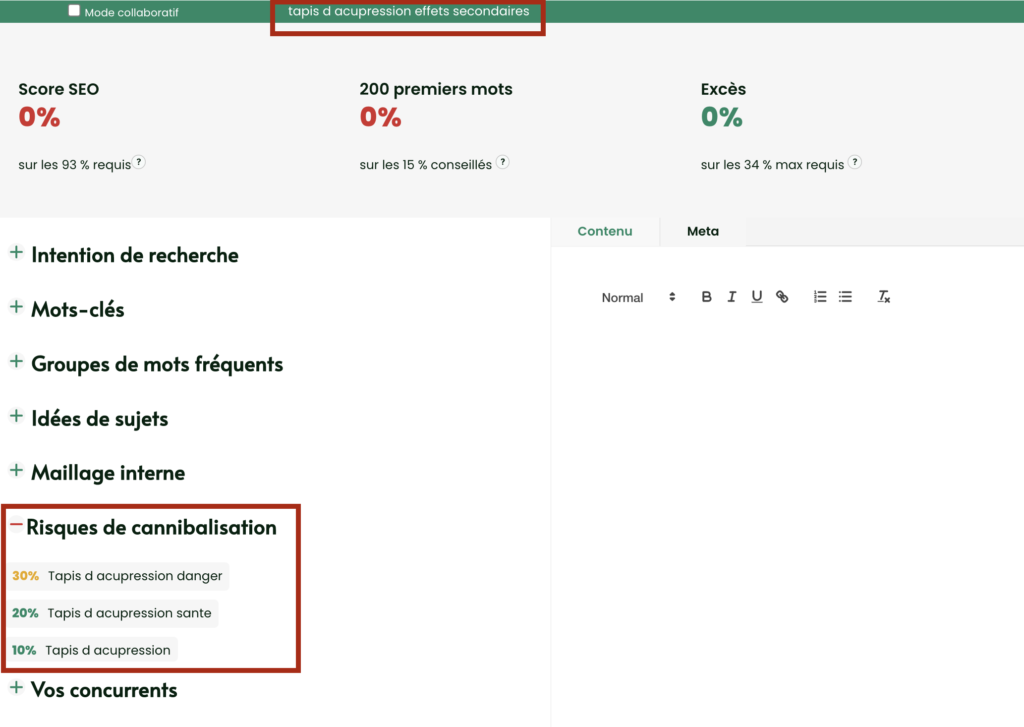Image resolution: width=1024 pixels, height=727 pixels.
Task: Create a bulleted list
Action: (x=845, y=297)
